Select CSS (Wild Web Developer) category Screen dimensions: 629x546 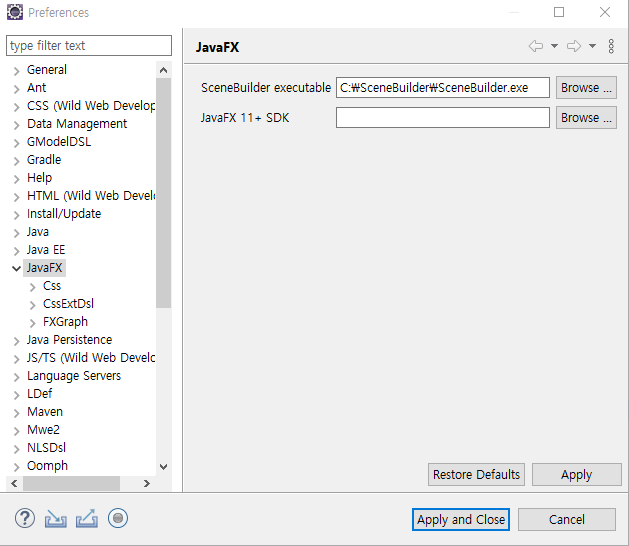[91, 106]
